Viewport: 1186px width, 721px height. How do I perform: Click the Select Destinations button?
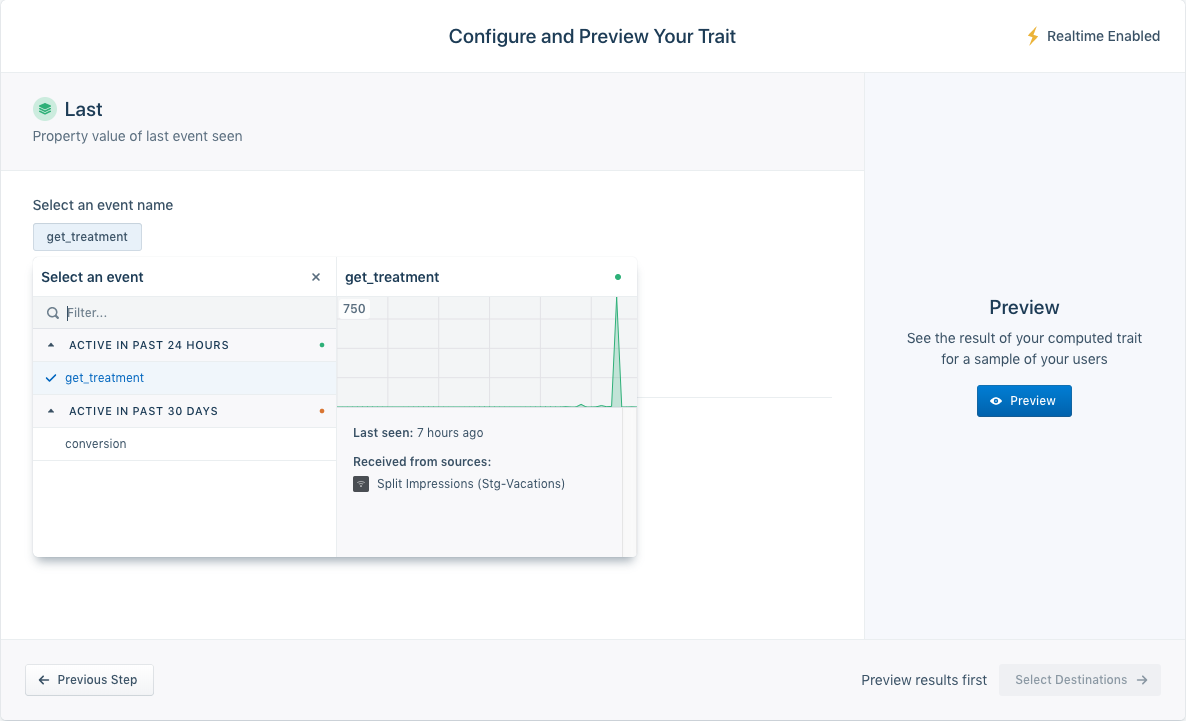(1080, 680)
